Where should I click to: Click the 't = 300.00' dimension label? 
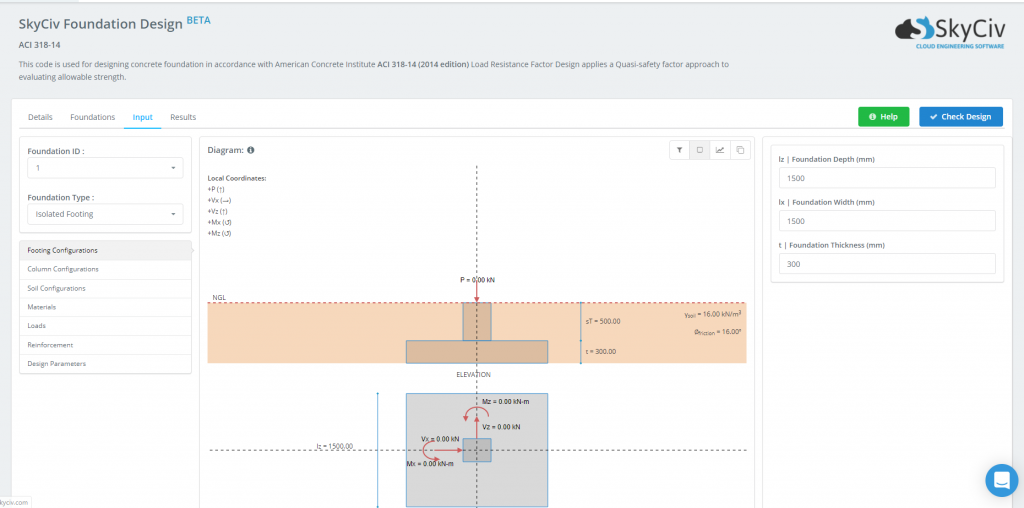(601, 351)
